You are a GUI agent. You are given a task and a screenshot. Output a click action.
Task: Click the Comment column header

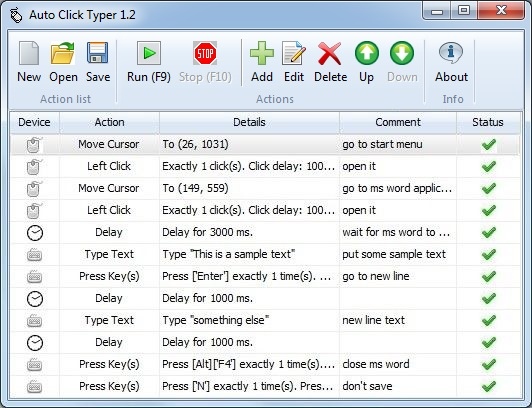click(398, 122)
